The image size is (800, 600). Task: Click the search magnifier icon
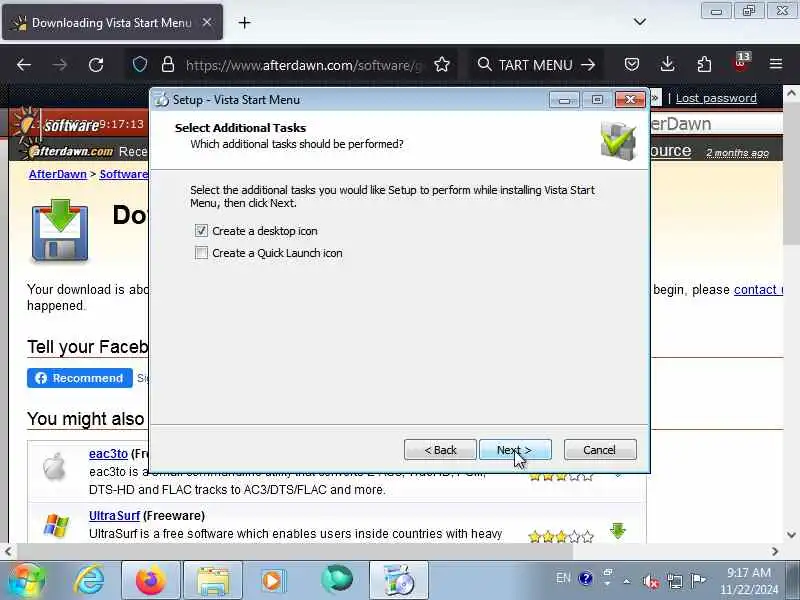tap(484, 64)
